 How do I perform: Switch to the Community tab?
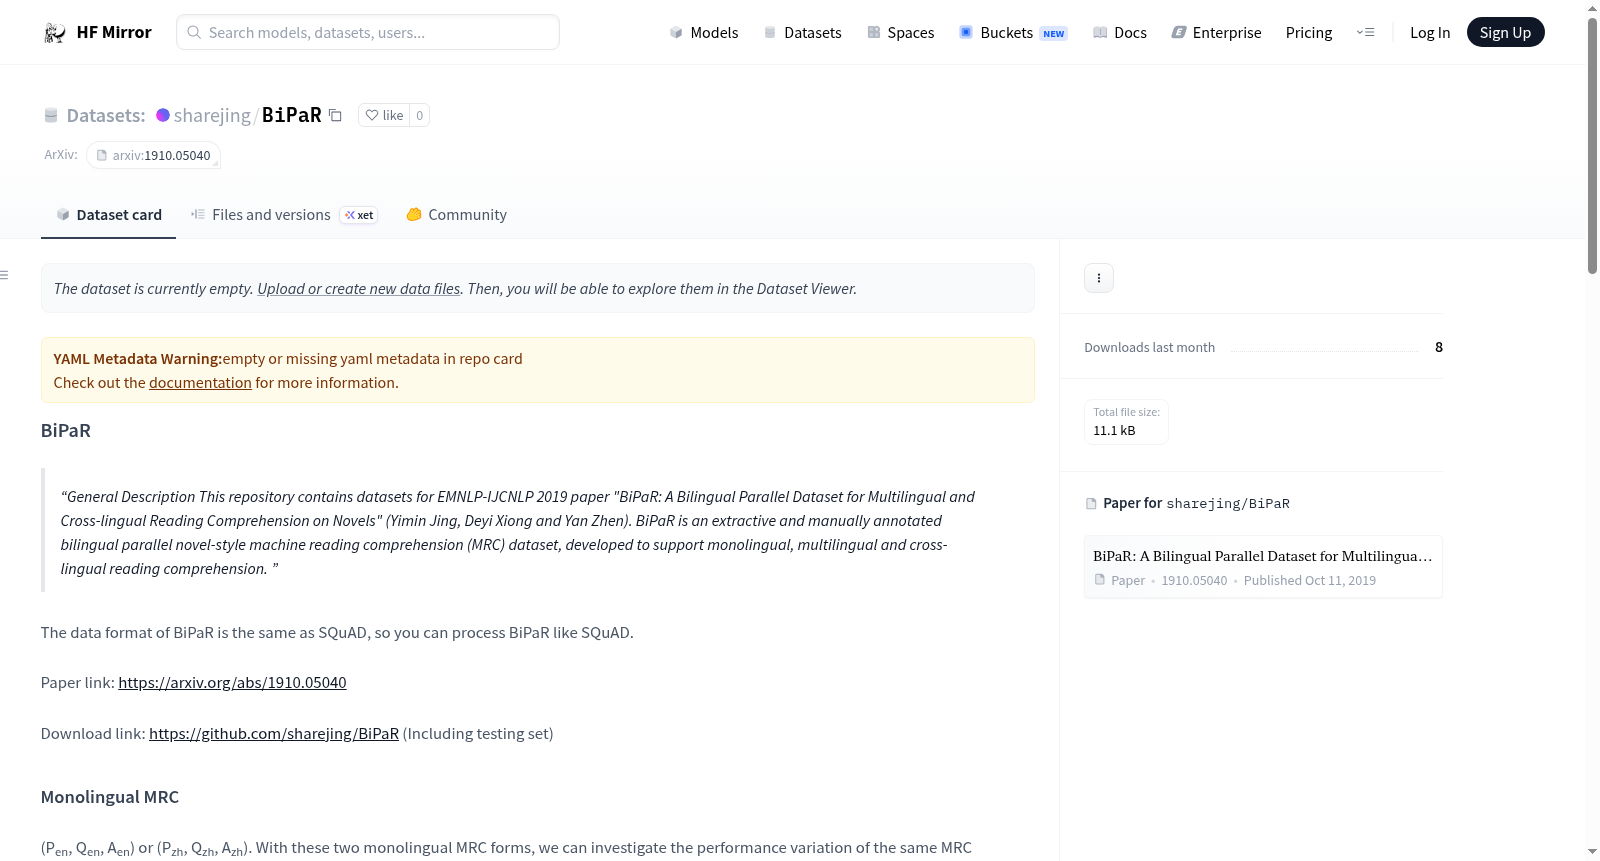pos(456,215)
